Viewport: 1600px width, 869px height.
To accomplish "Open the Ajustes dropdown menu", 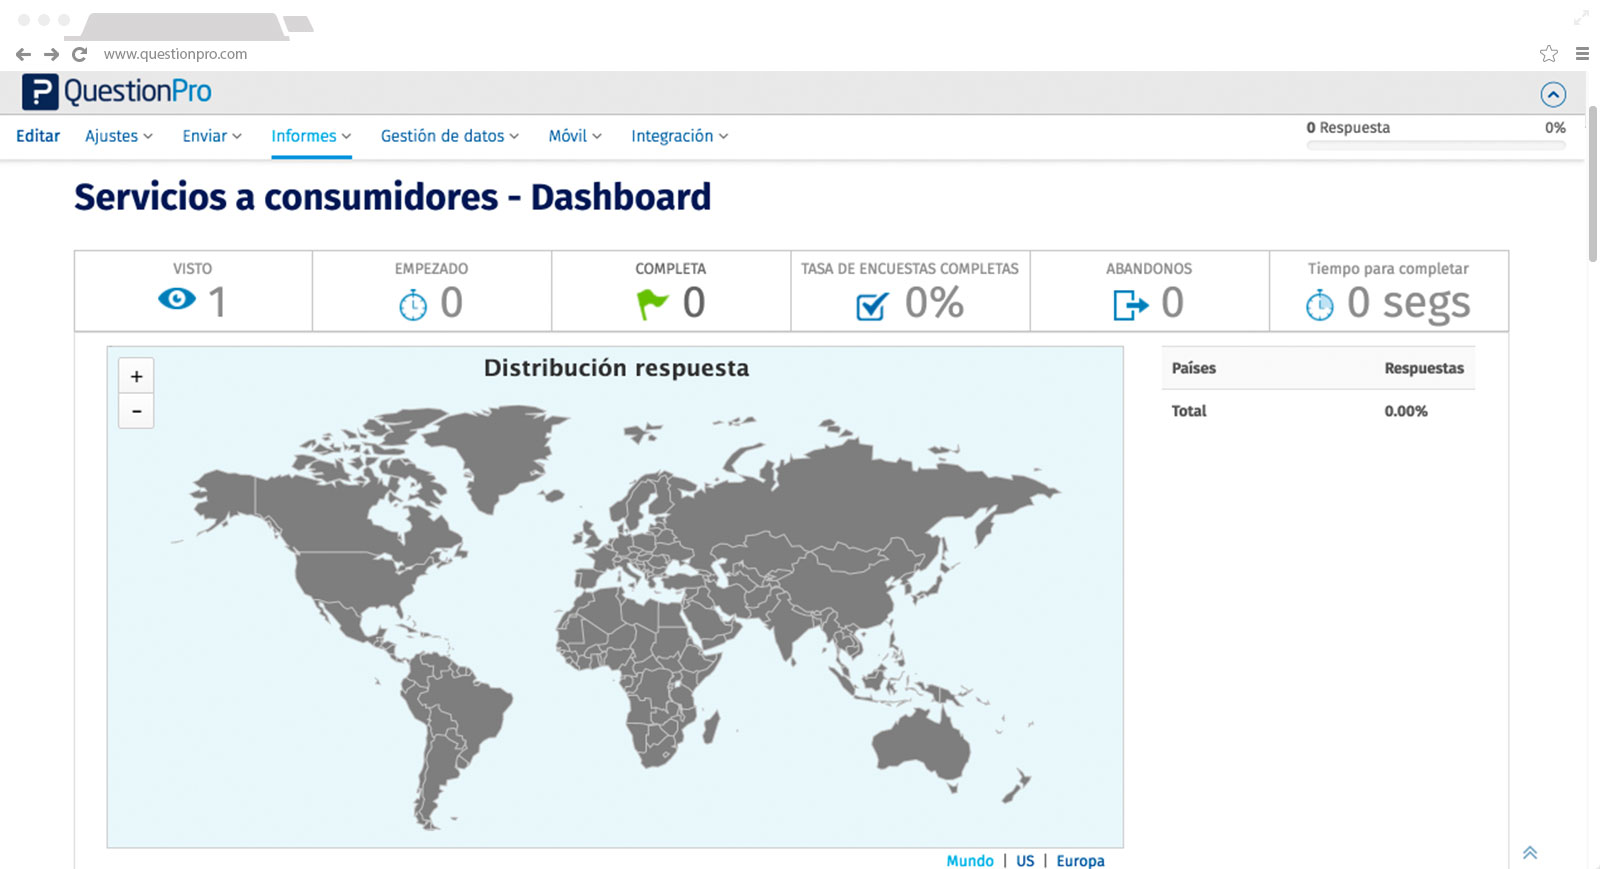I will [x=118, y=136].
